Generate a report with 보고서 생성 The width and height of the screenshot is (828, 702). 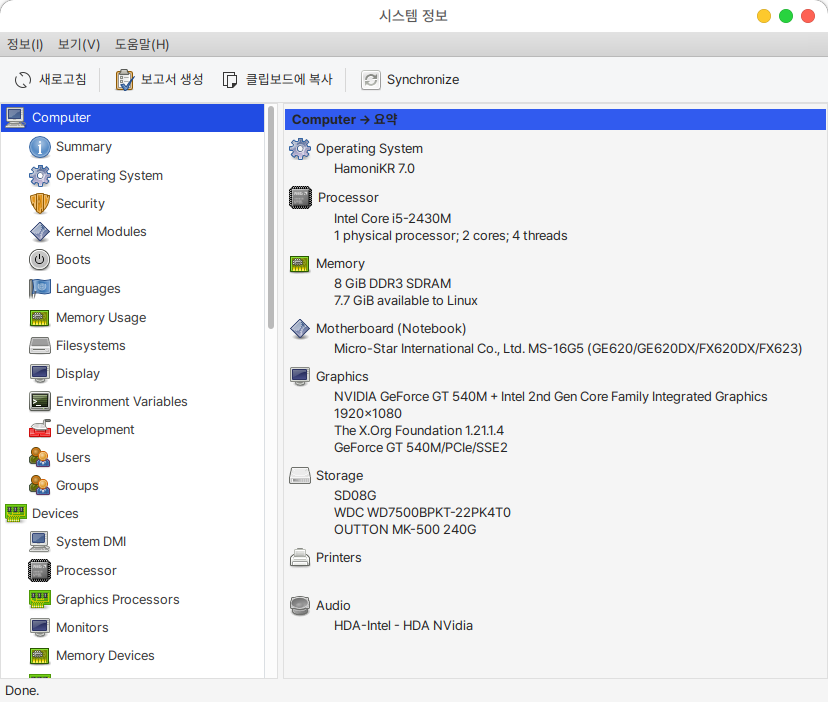(x=159, y=79)
